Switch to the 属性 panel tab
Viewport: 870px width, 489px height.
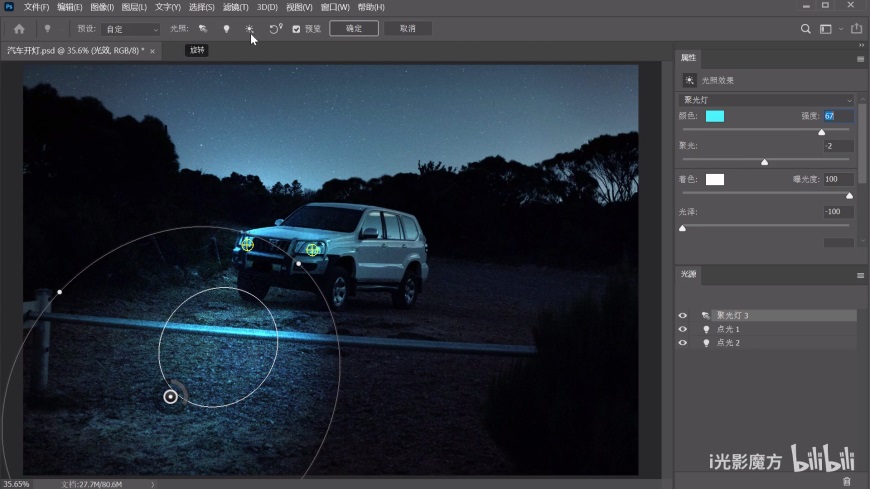[689, 58]
